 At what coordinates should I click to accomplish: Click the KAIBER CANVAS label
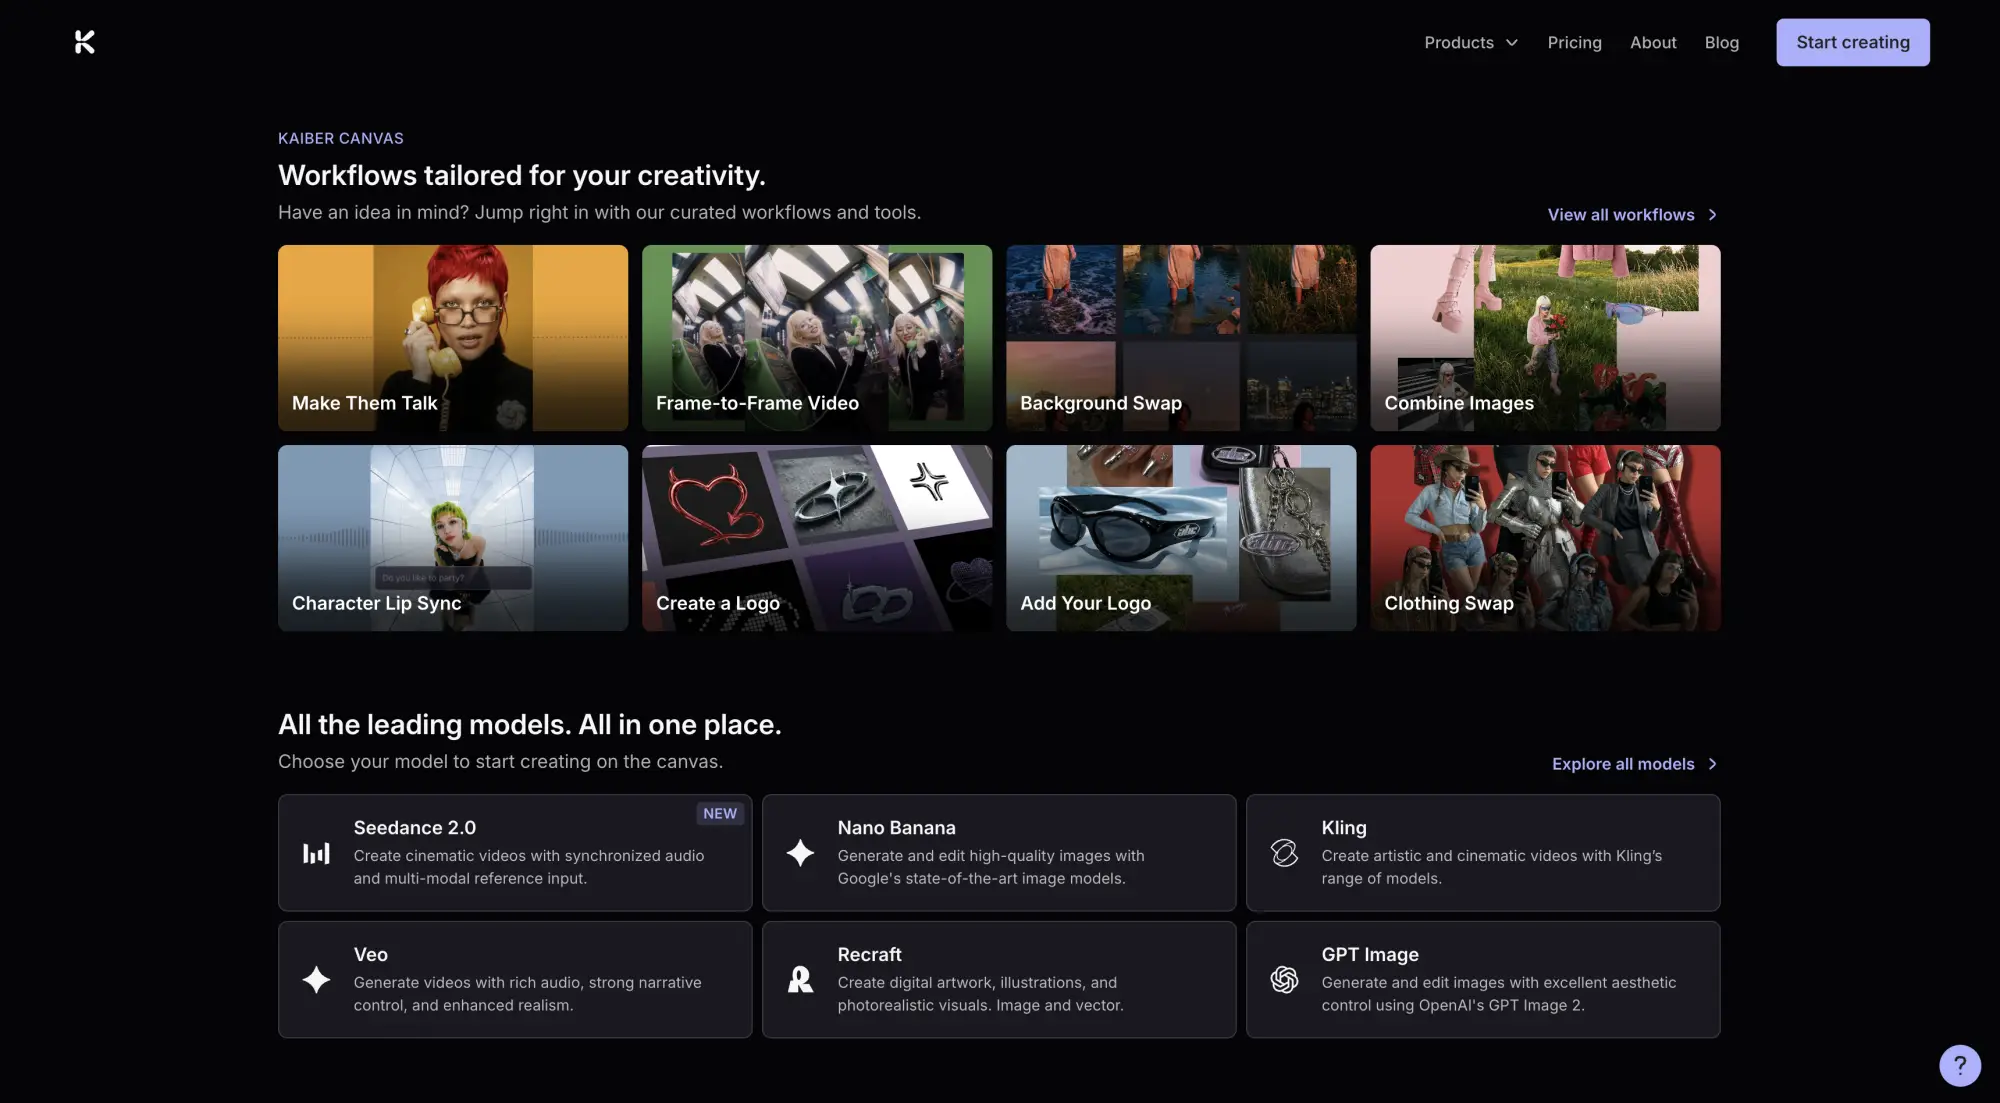340,138
